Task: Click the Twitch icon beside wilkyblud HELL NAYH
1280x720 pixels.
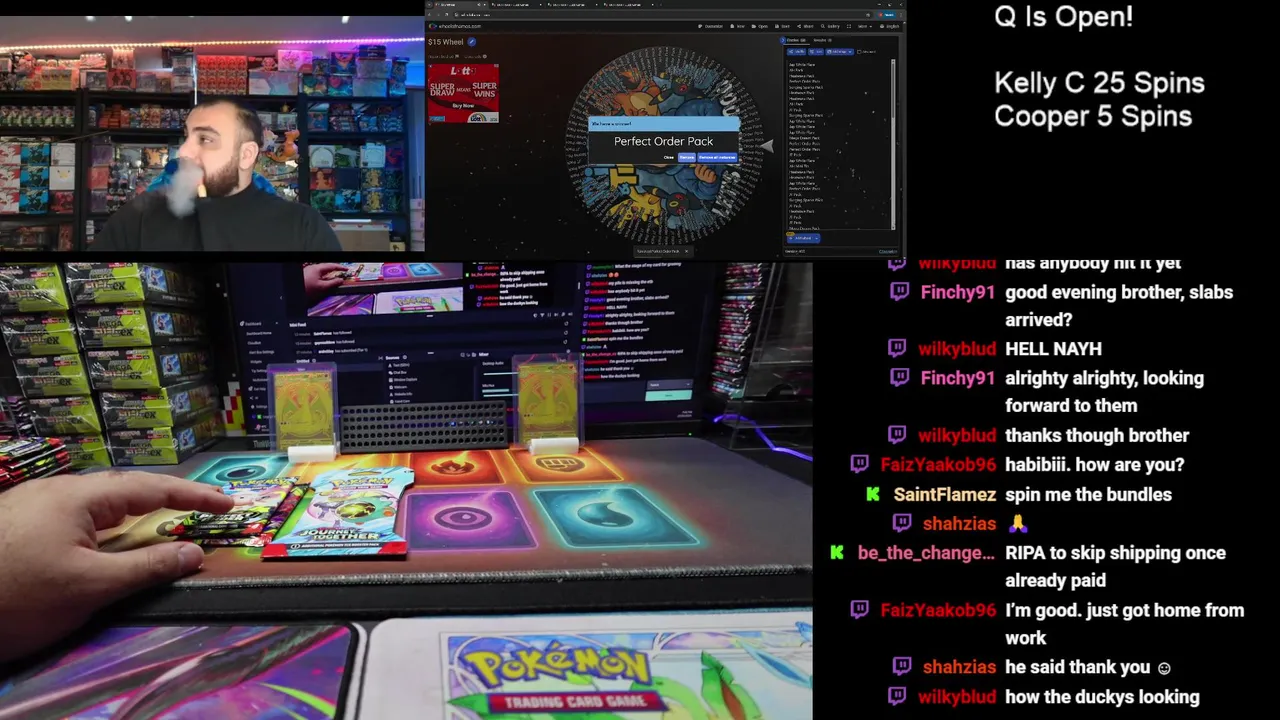Action: 897,348
